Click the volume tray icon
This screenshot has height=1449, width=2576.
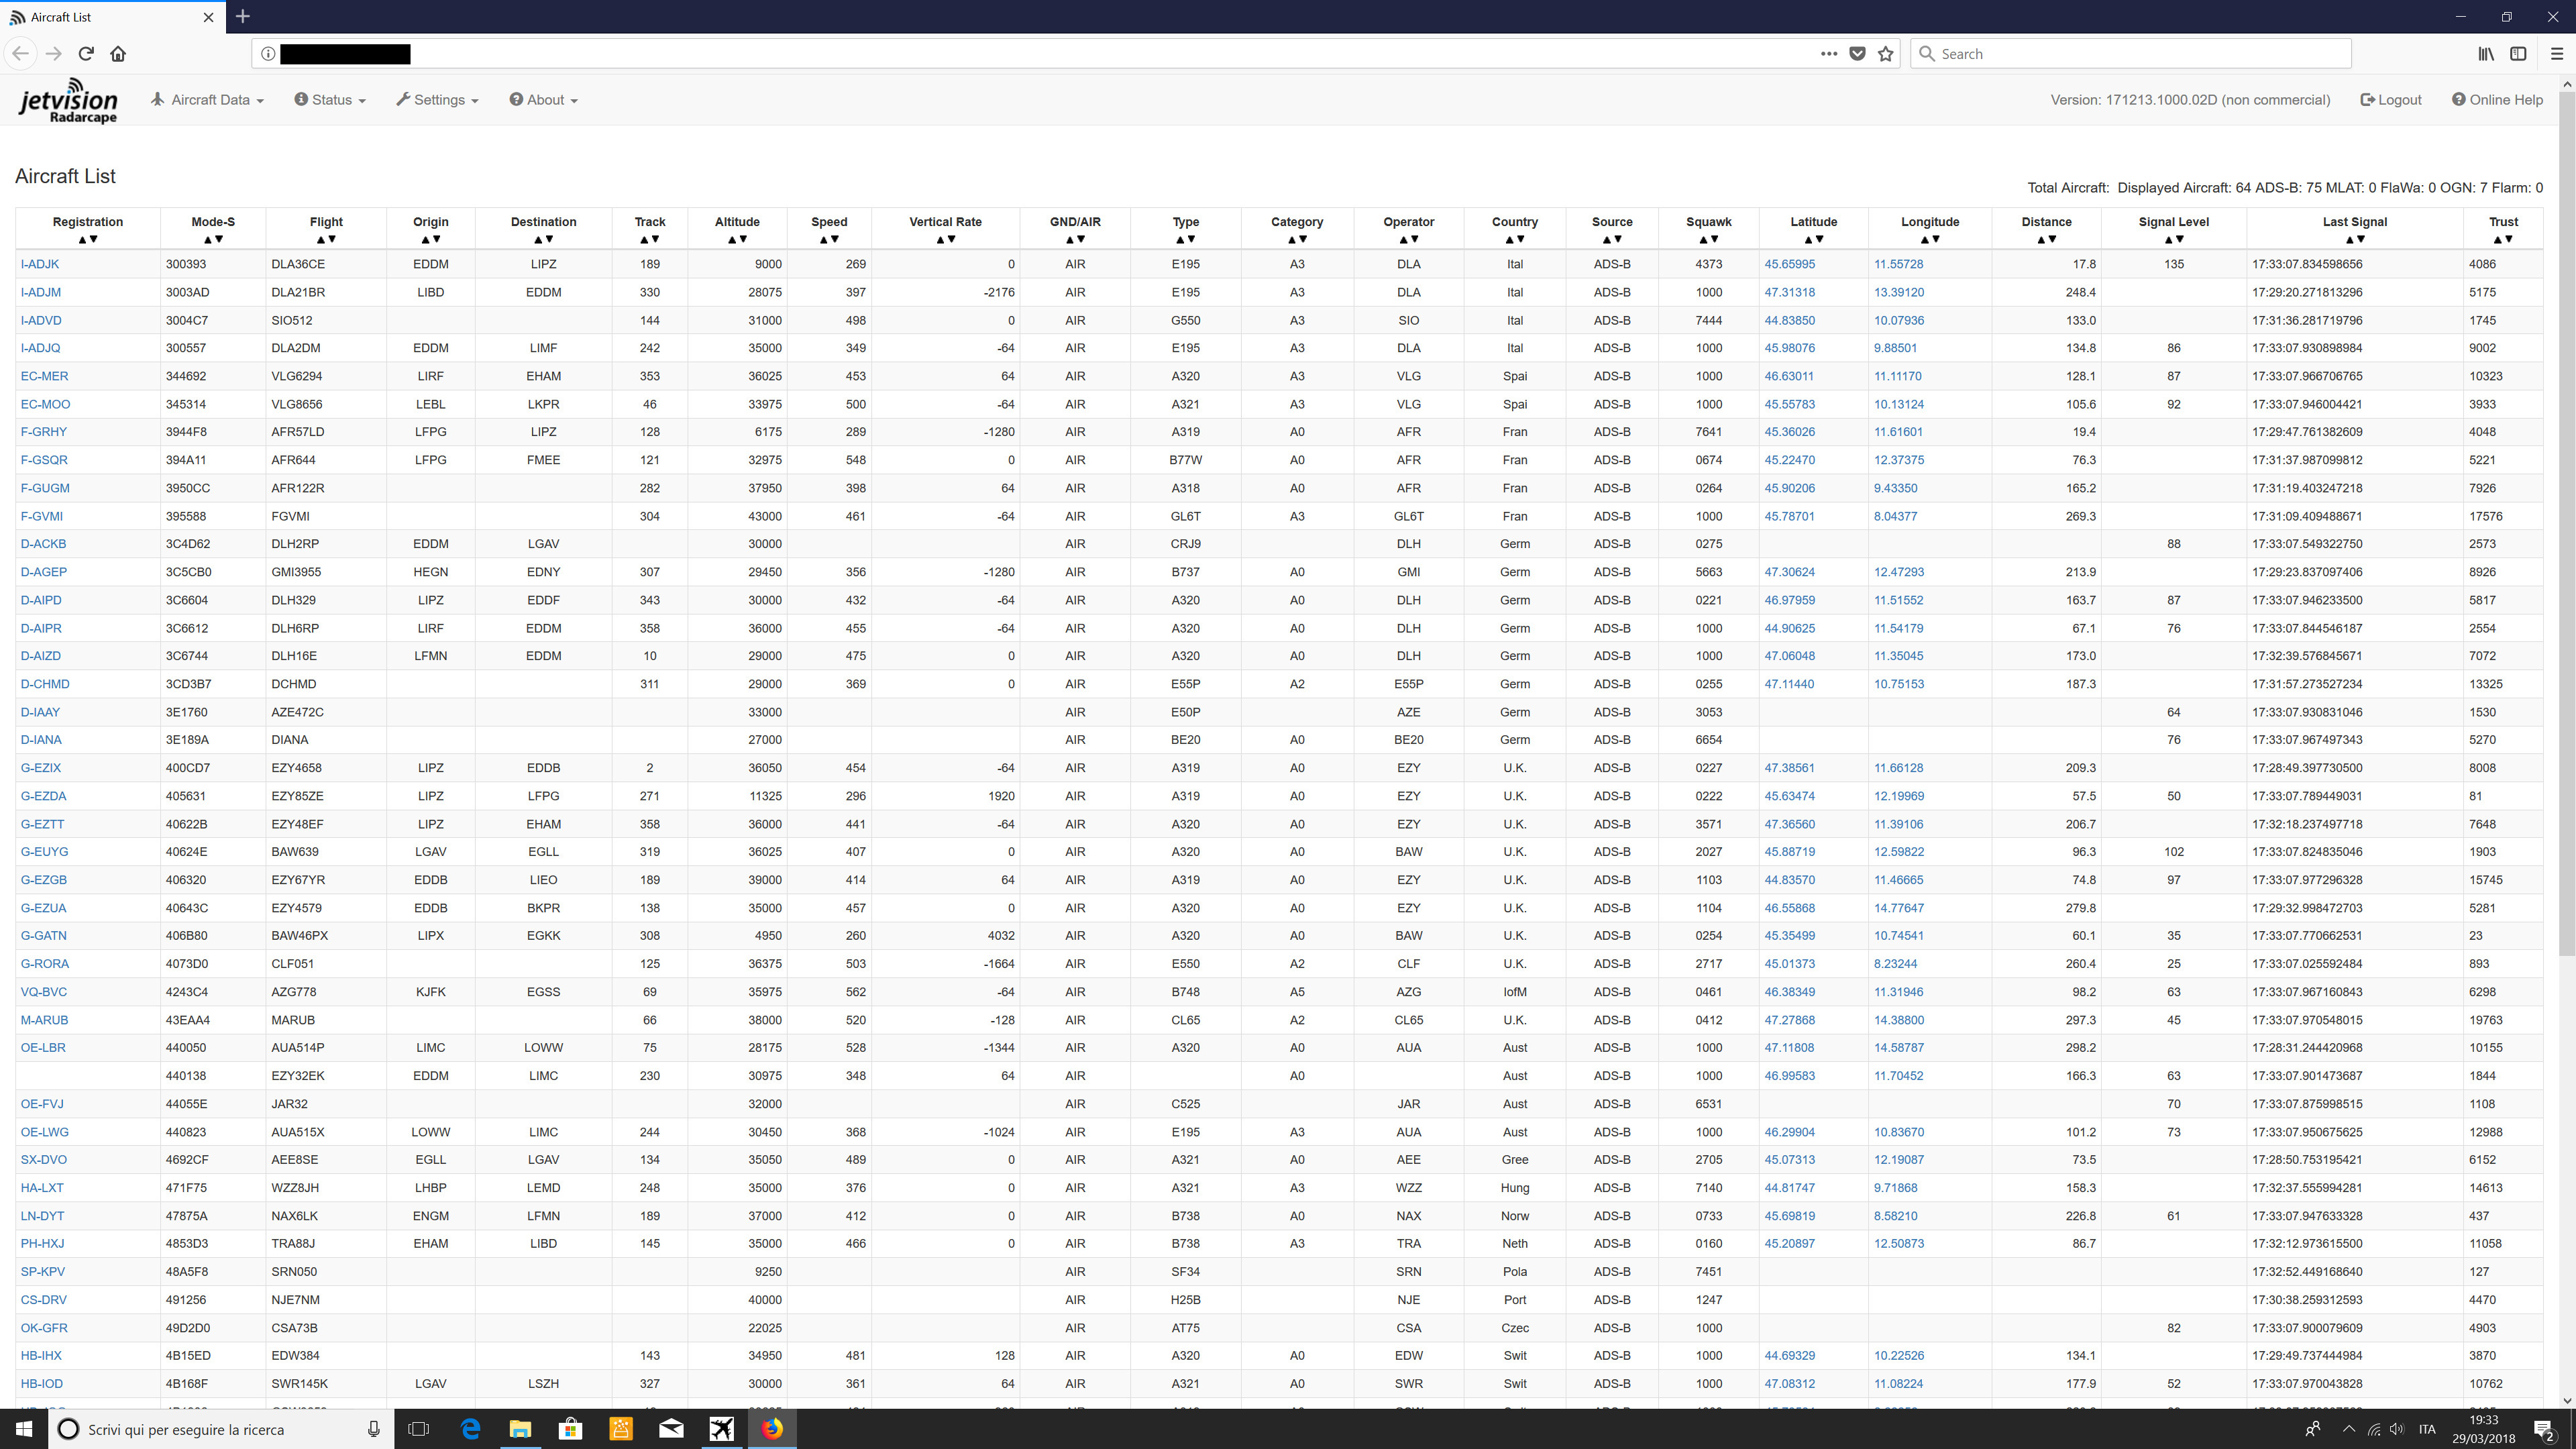[2397, 1430]
